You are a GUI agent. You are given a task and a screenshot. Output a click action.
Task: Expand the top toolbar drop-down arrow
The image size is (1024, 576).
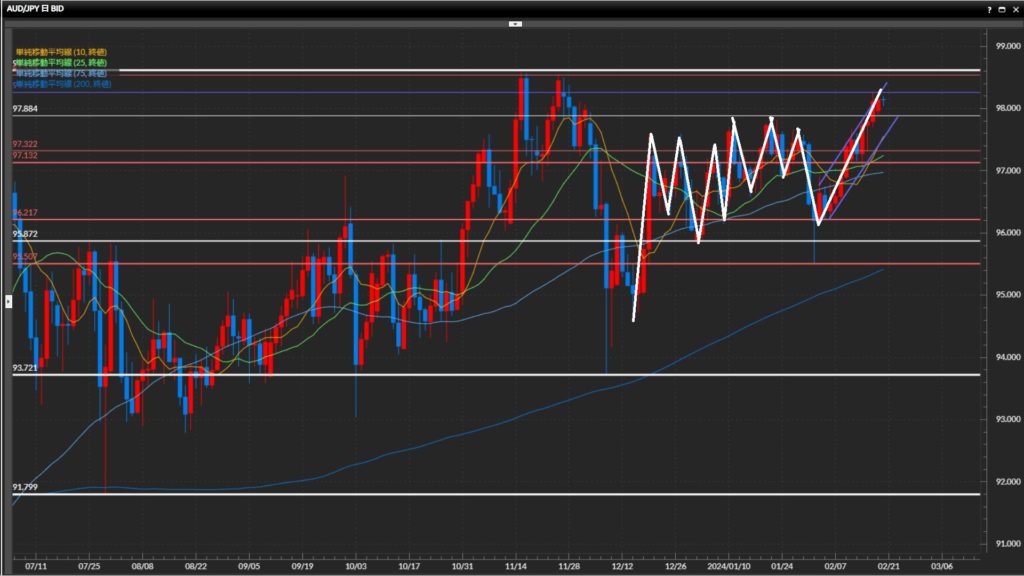(515, 23)
